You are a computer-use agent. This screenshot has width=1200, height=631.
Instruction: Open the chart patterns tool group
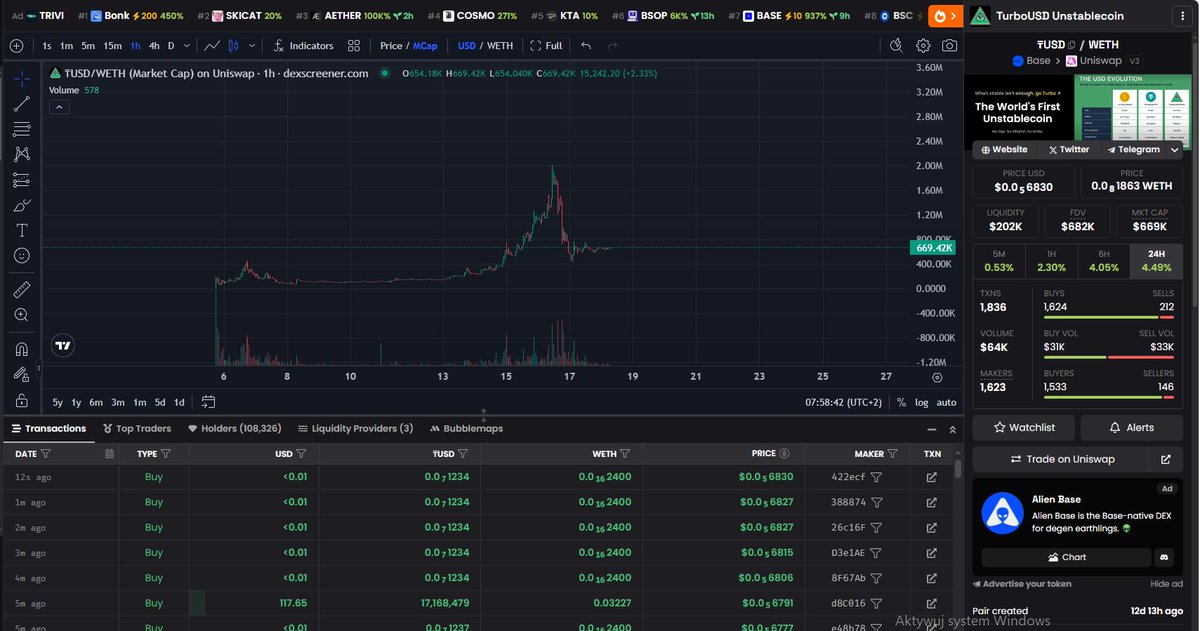(21, 154)
